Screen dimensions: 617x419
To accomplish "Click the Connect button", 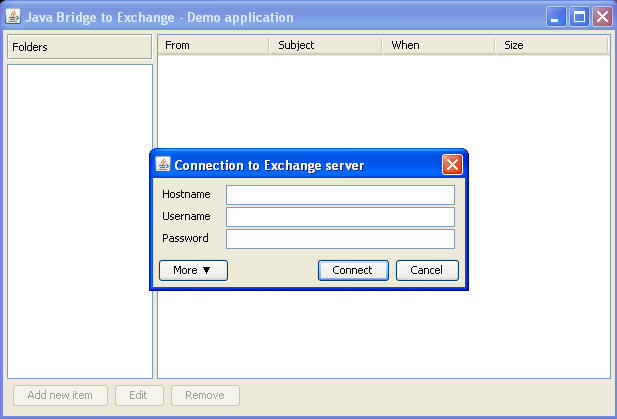I will click(353, 270).
